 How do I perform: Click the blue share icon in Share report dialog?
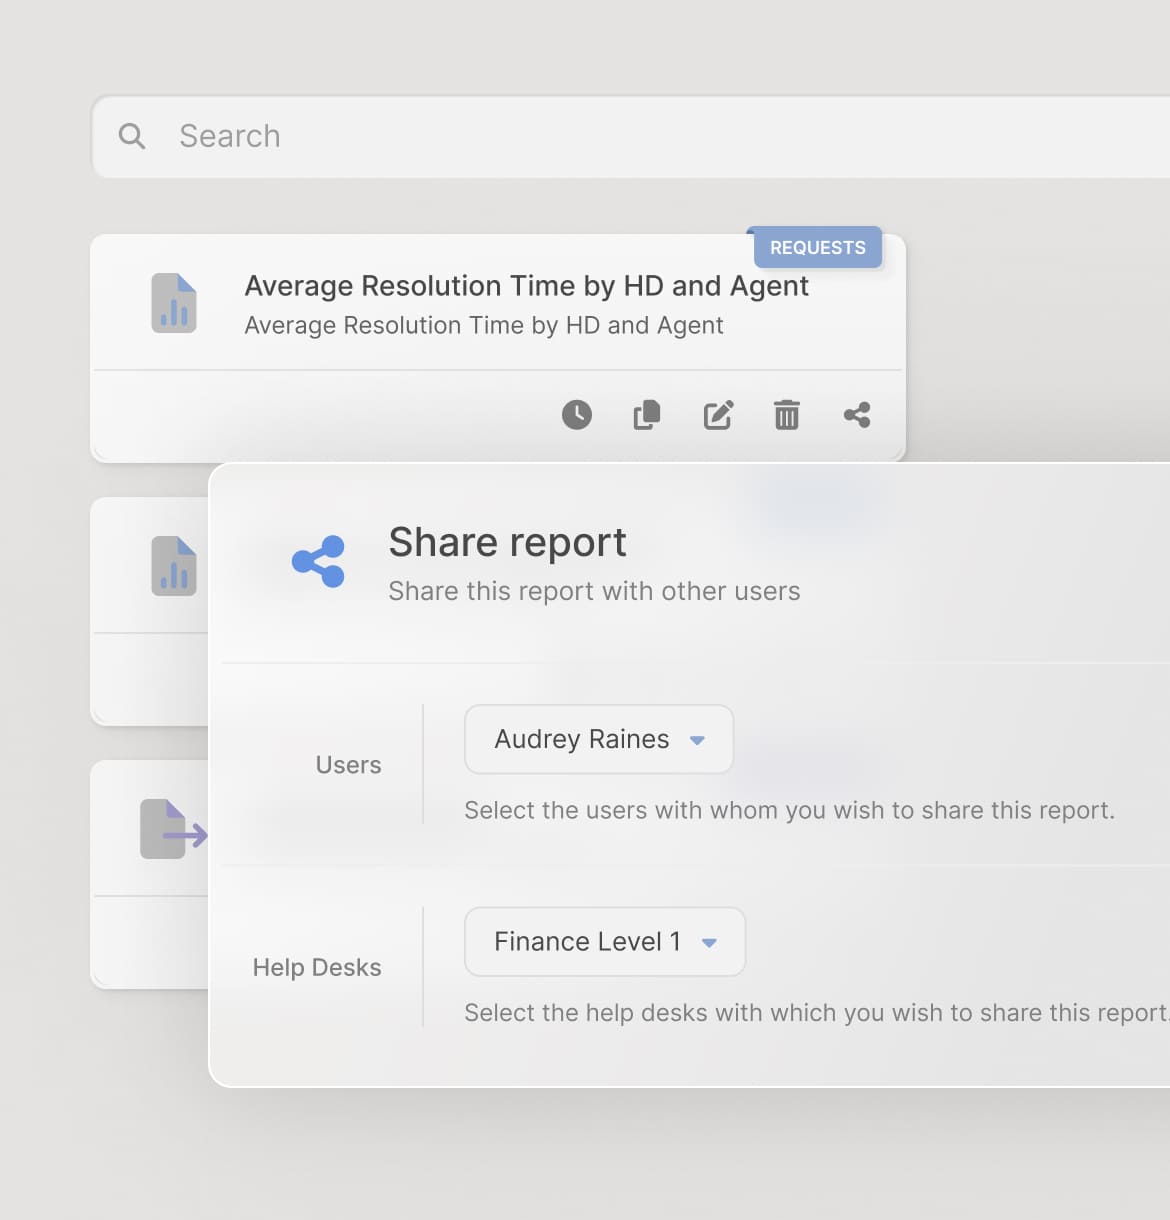(x=318, y=561)
